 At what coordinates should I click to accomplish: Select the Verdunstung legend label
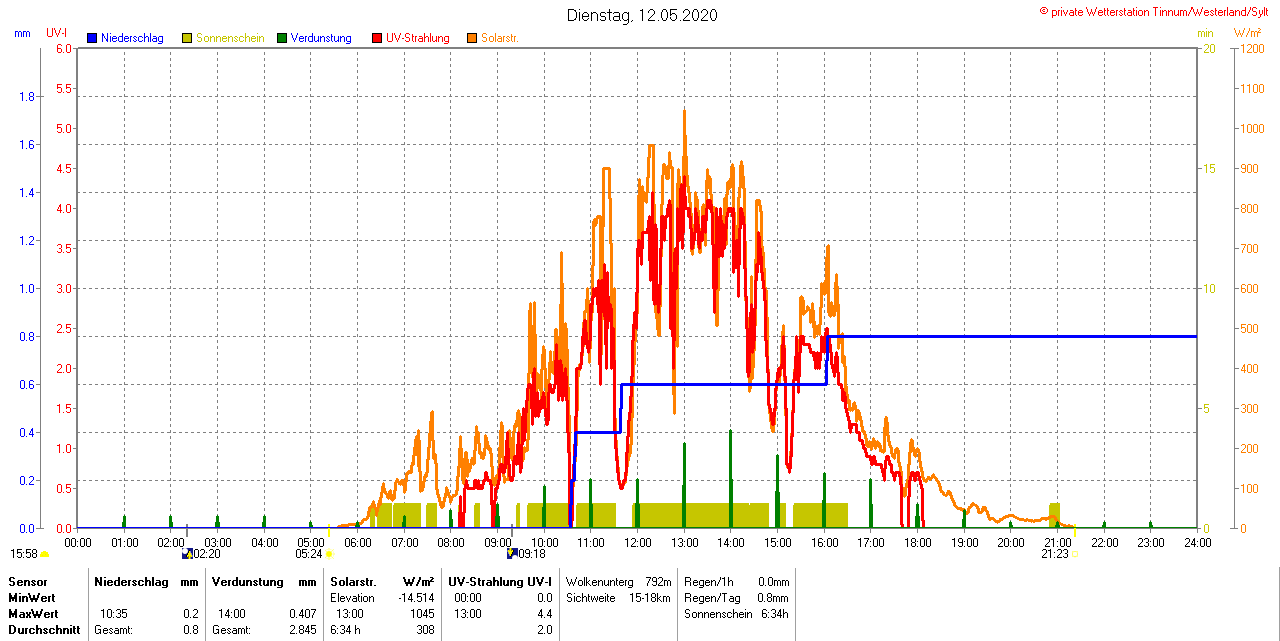pyautogui.click(x=321, y=38)
